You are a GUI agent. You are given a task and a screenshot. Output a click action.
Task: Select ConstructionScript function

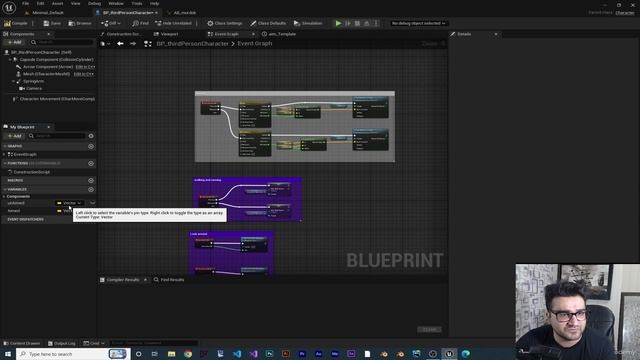point(31,172)
